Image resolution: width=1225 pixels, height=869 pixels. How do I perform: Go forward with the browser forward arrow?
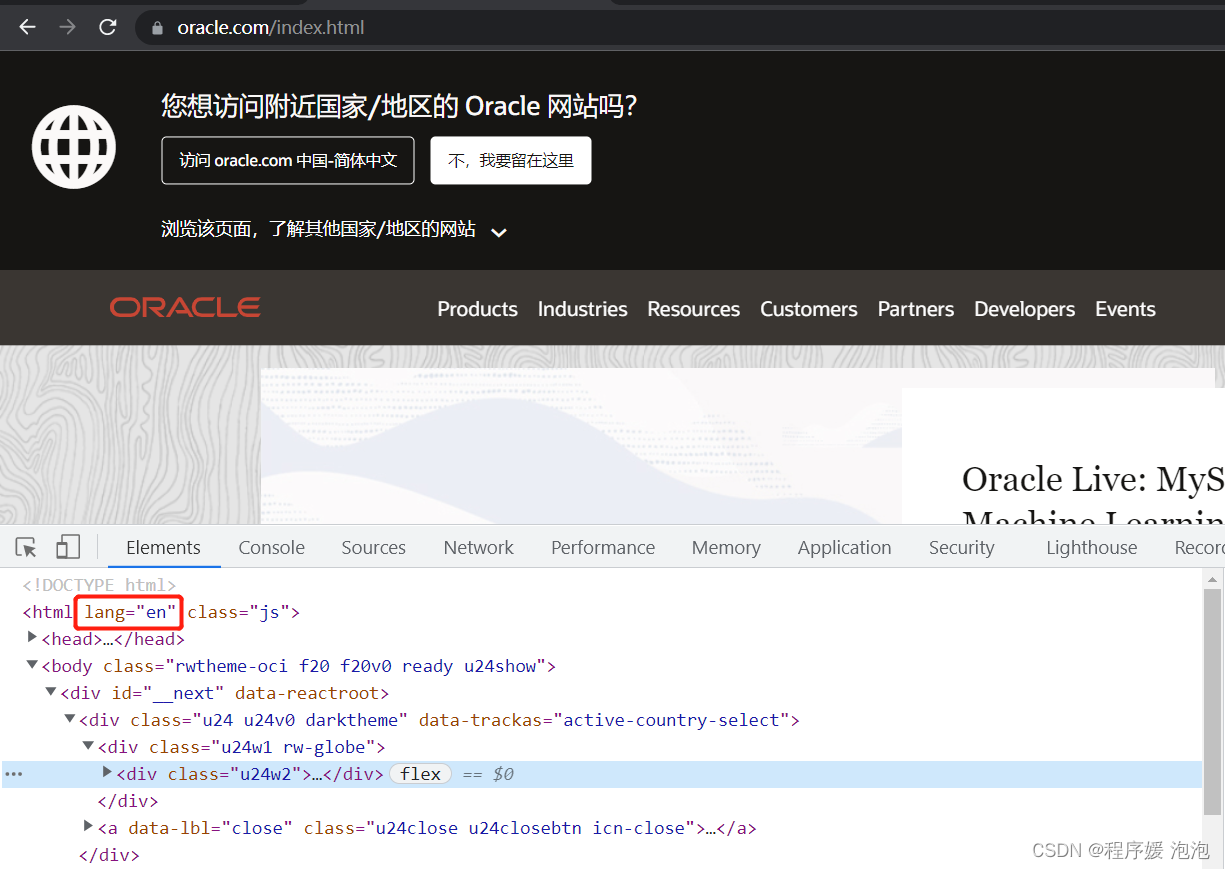click(x=68, y=27)
